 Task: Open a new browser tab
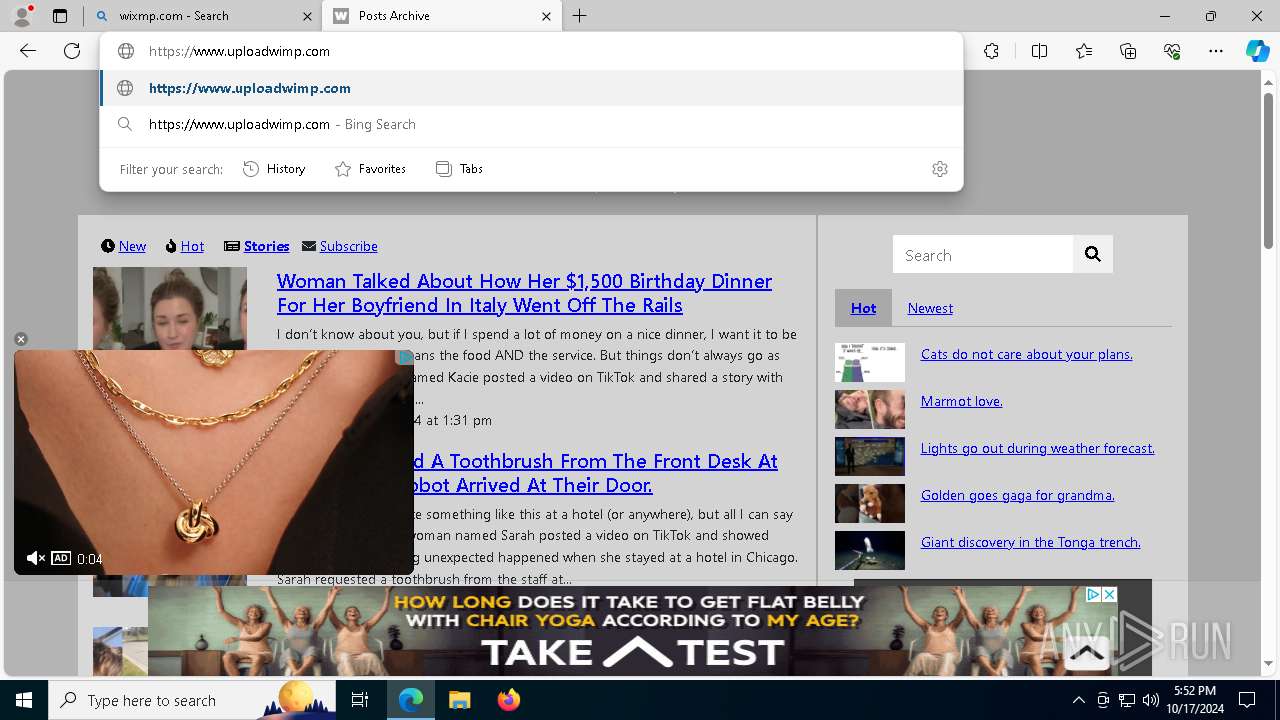(580, 16)
